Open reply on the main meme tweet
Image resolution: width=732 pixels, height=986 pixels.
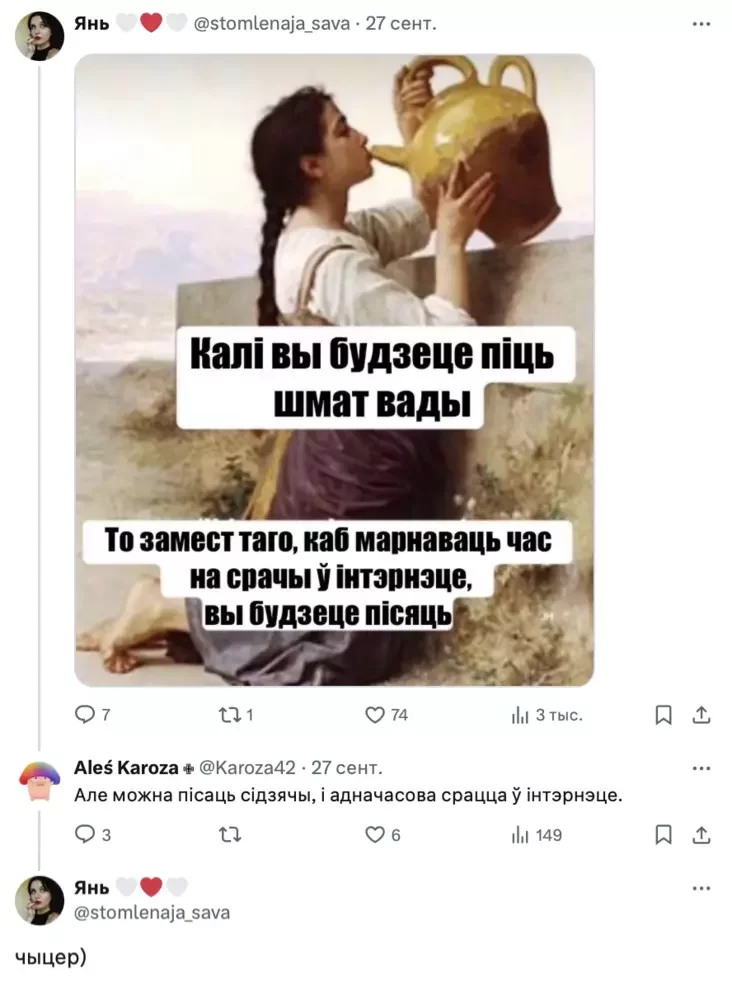(x=92, y=715)
